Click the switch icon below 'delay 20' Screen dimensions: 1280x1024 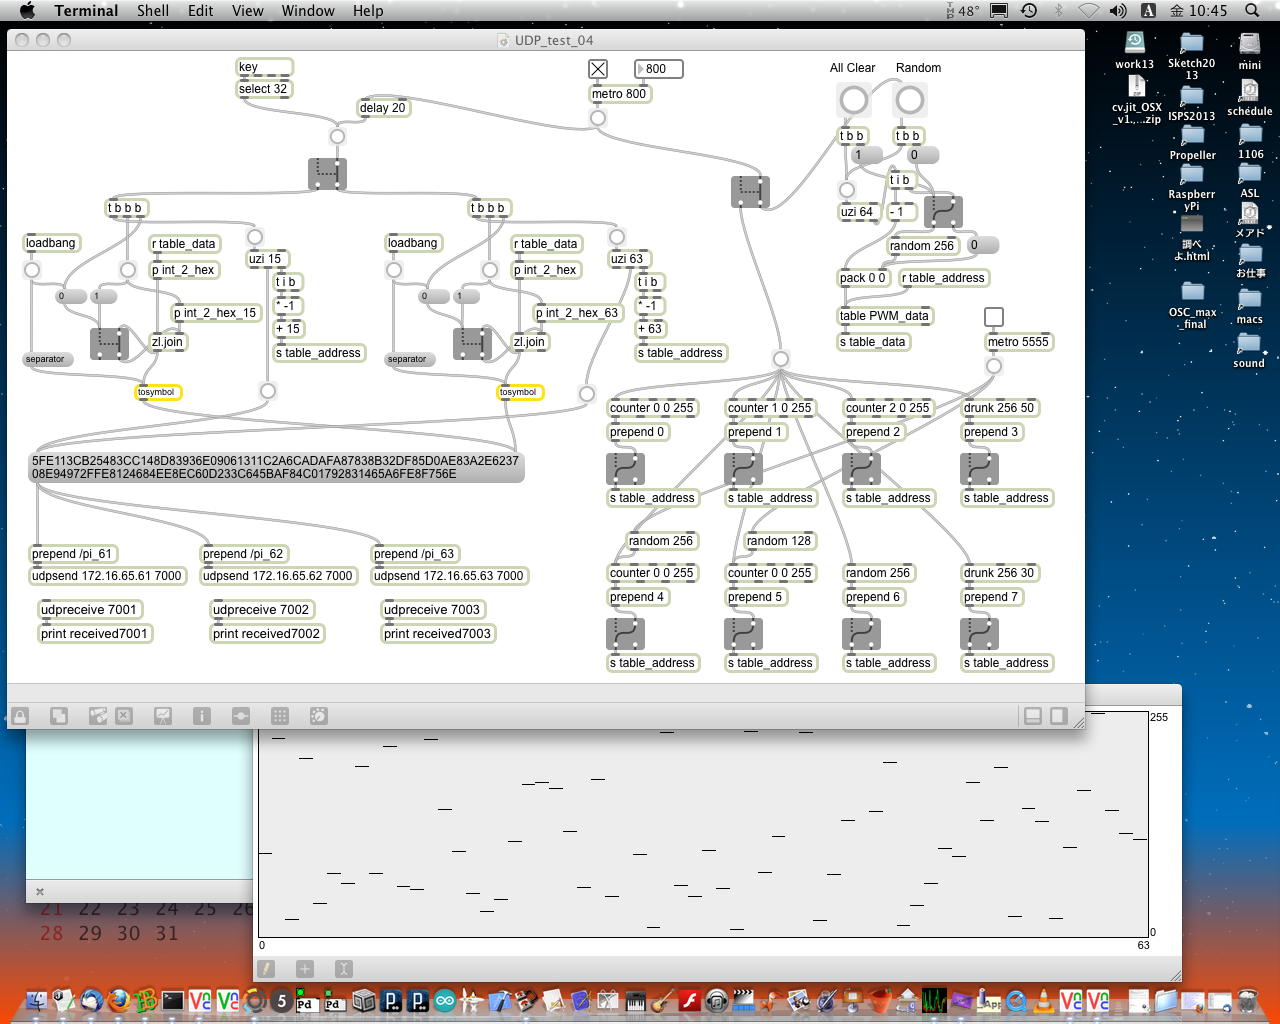(x=327, y=173)
